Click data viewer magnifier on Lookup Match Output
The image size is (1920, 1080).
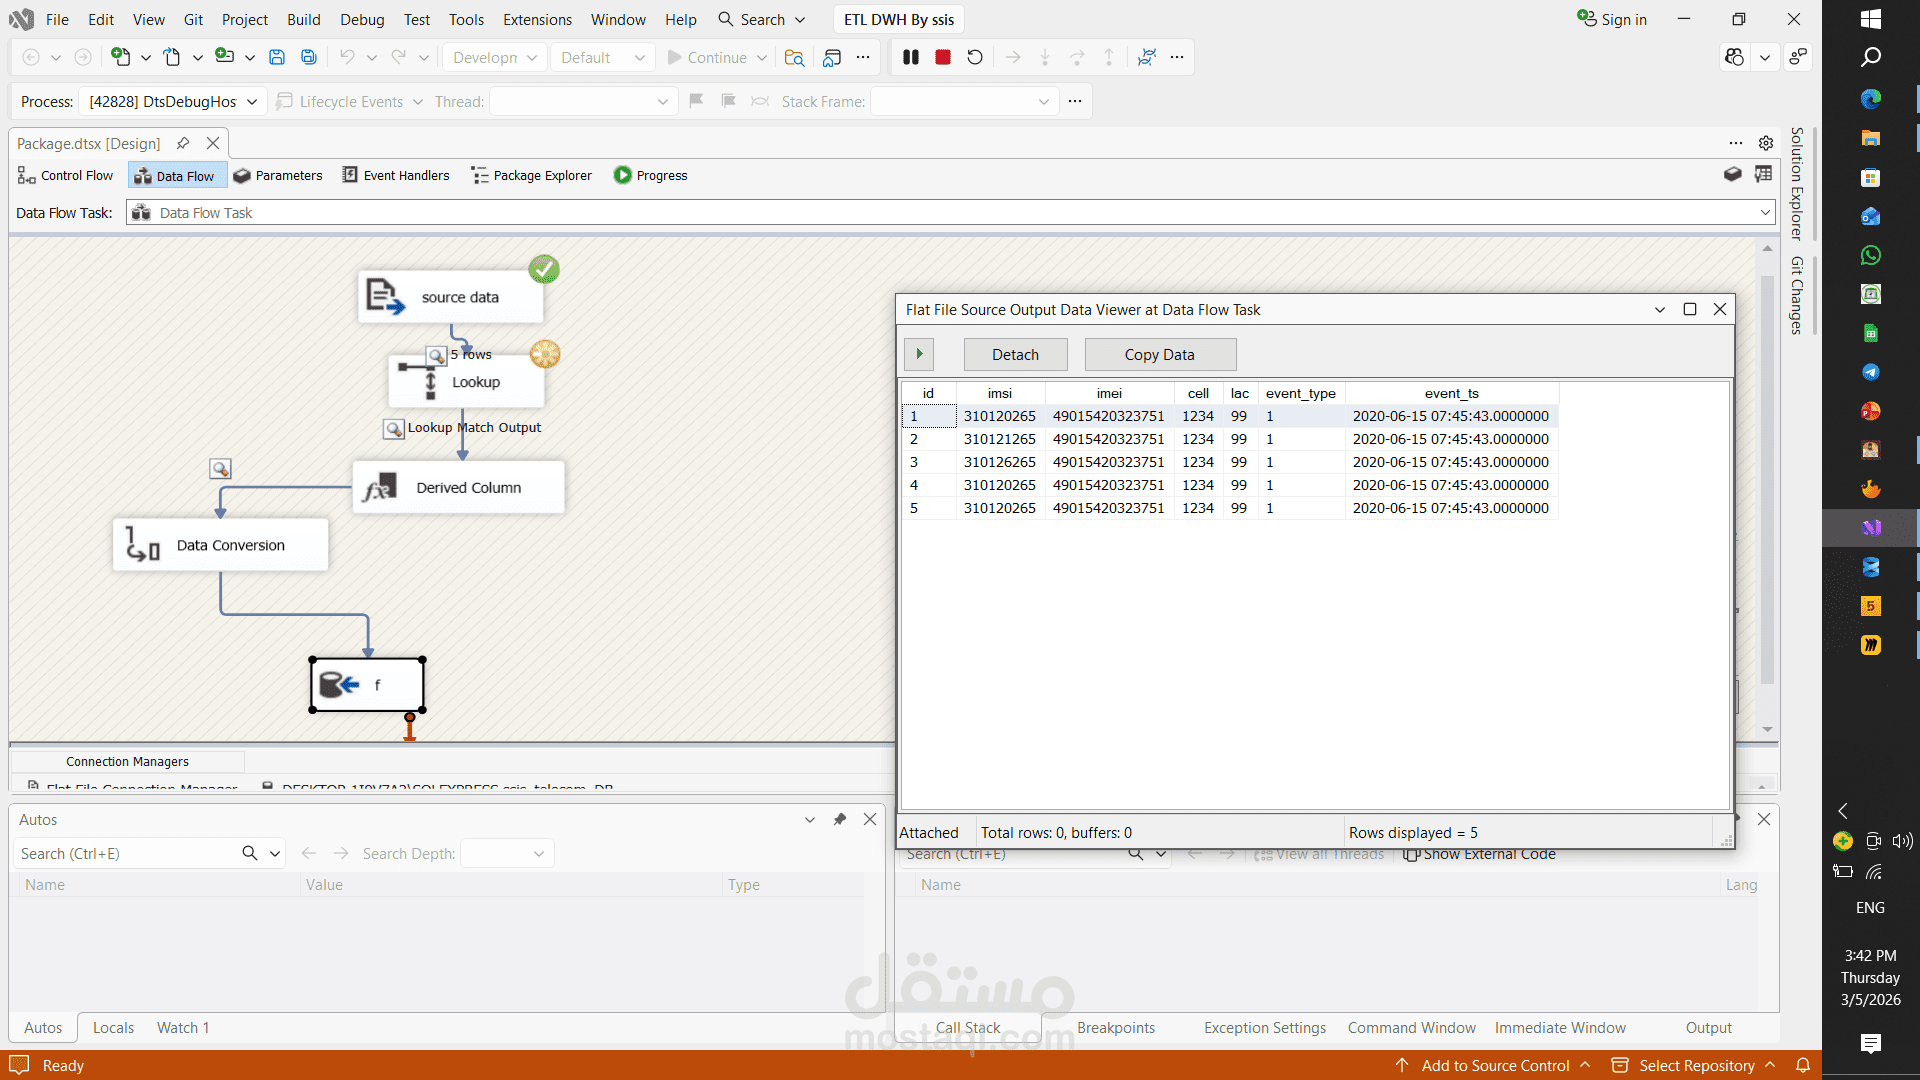pos(394,429)
